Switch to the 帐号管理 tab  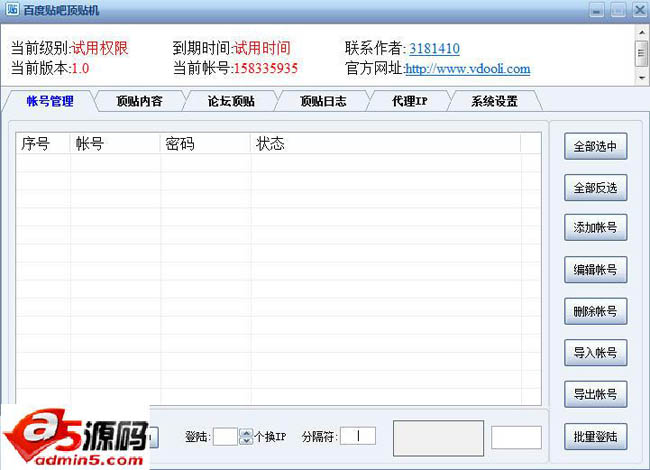50,101
